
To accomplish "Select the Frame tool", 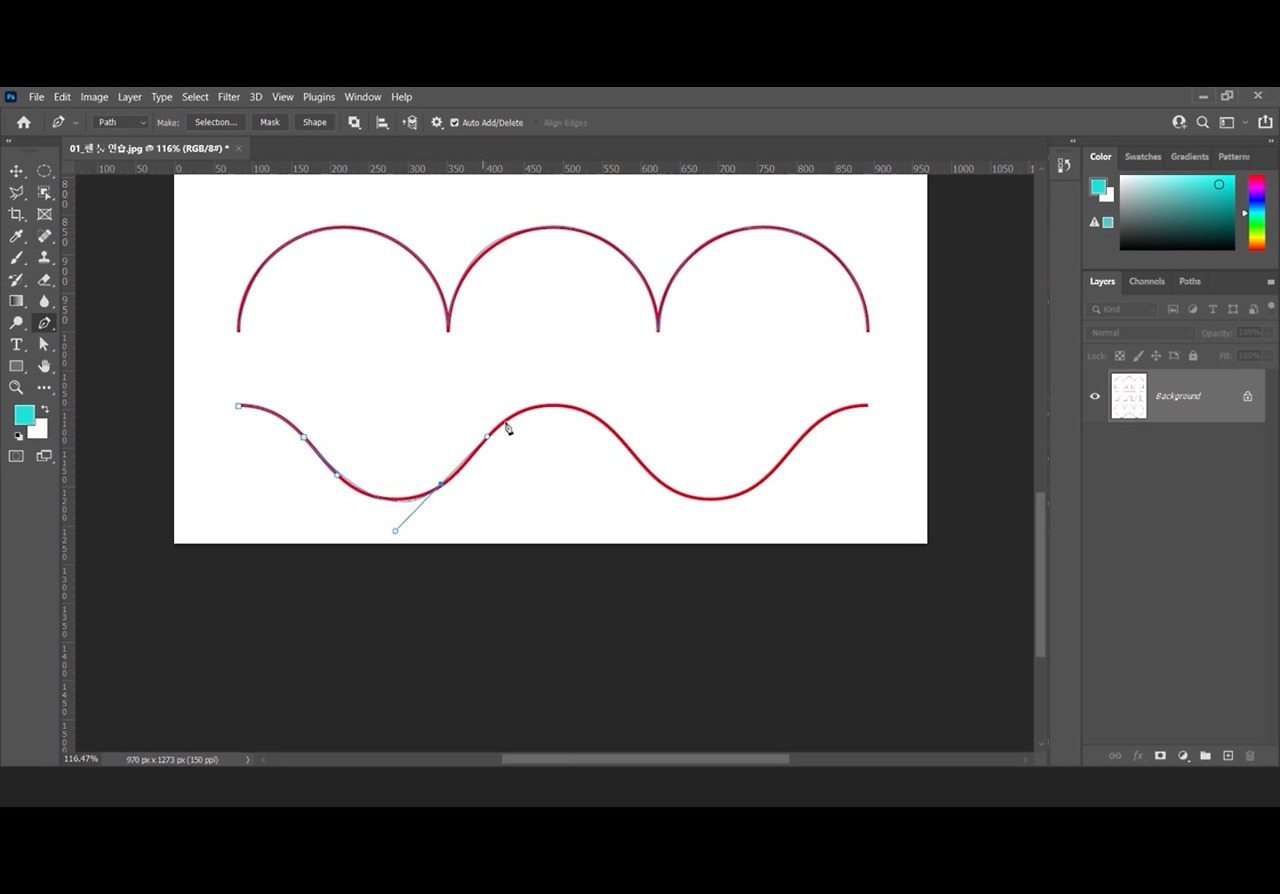I will tap(44, 214).
